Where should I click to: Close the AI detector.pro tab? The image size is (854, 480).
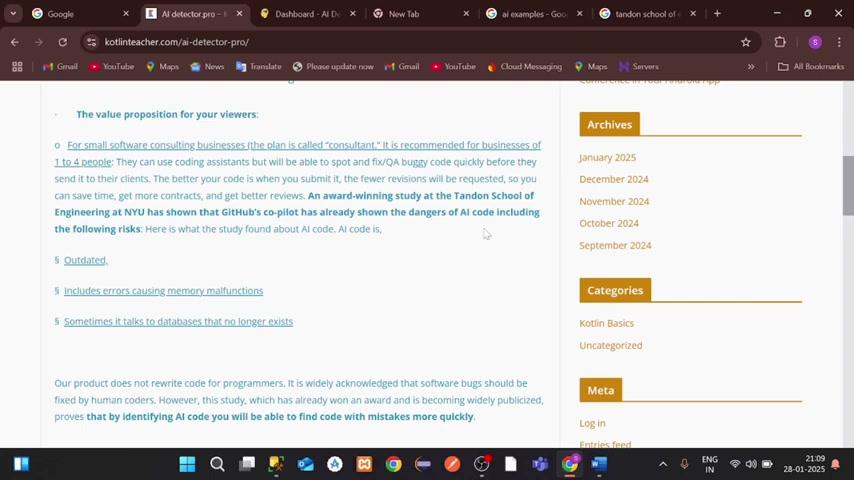[x=240, y=14]
